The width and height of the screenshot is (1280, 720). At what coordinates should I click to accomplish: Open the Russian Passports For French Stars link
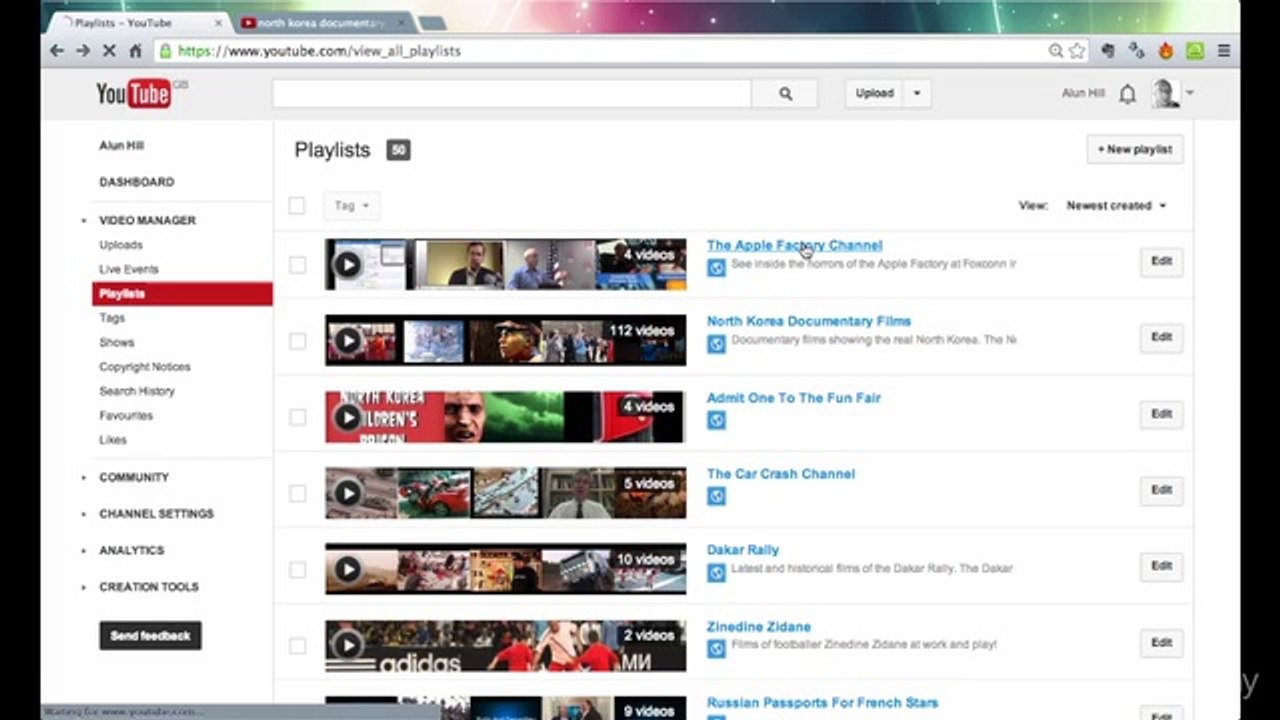tap(822, 703)
